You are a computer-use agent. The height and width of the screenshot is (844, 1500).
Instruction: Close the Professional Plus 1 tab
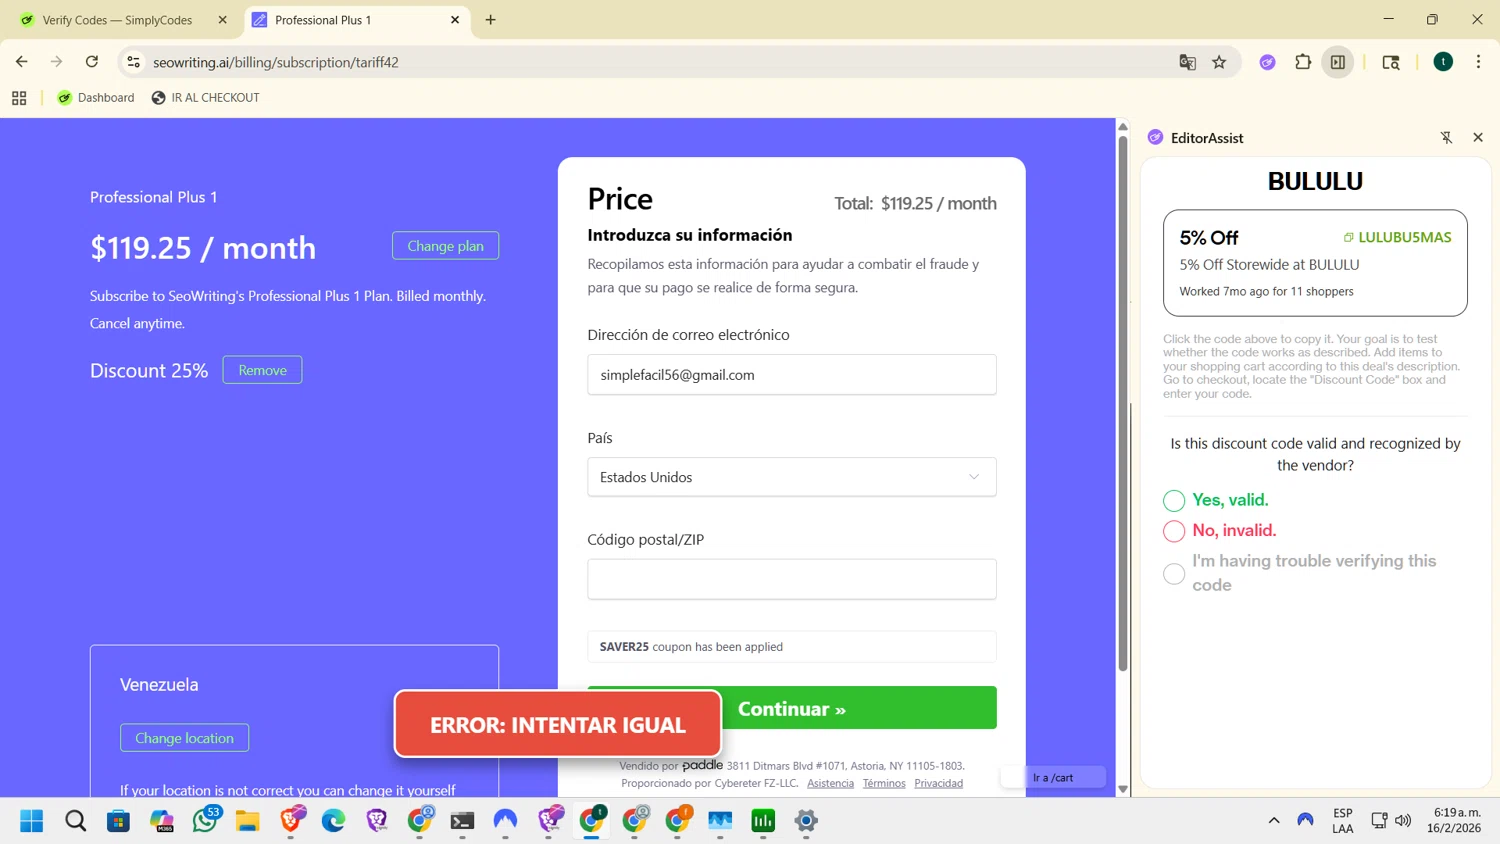[x=455, y=20]
